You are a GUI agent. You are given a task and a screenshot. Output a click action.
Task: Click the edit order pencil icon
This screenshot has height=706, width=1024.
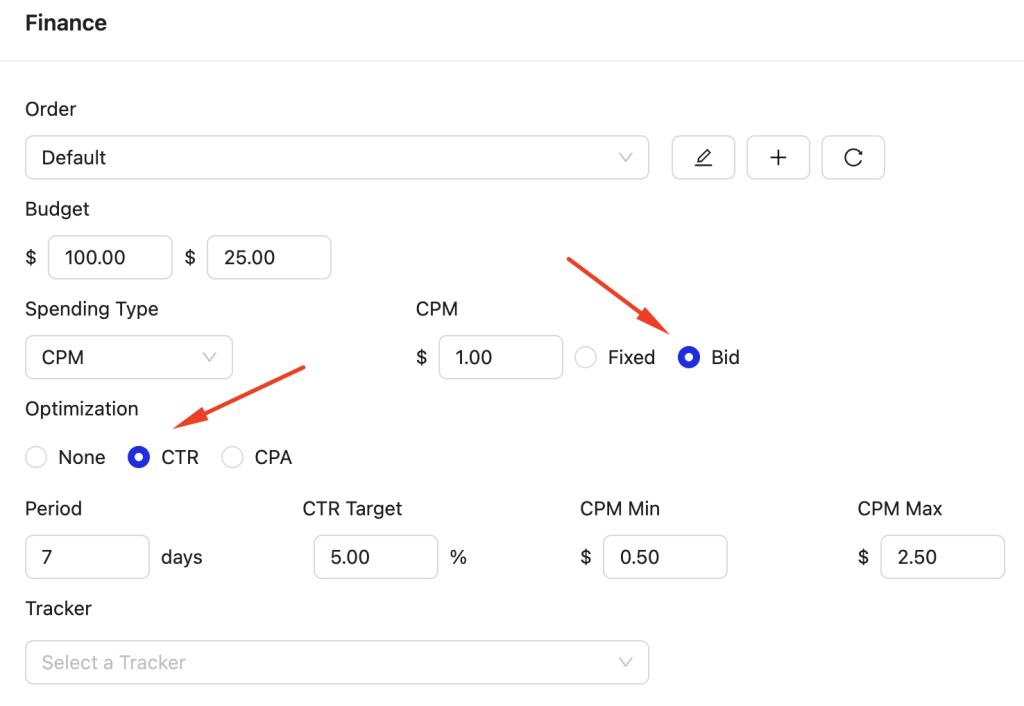703,158
